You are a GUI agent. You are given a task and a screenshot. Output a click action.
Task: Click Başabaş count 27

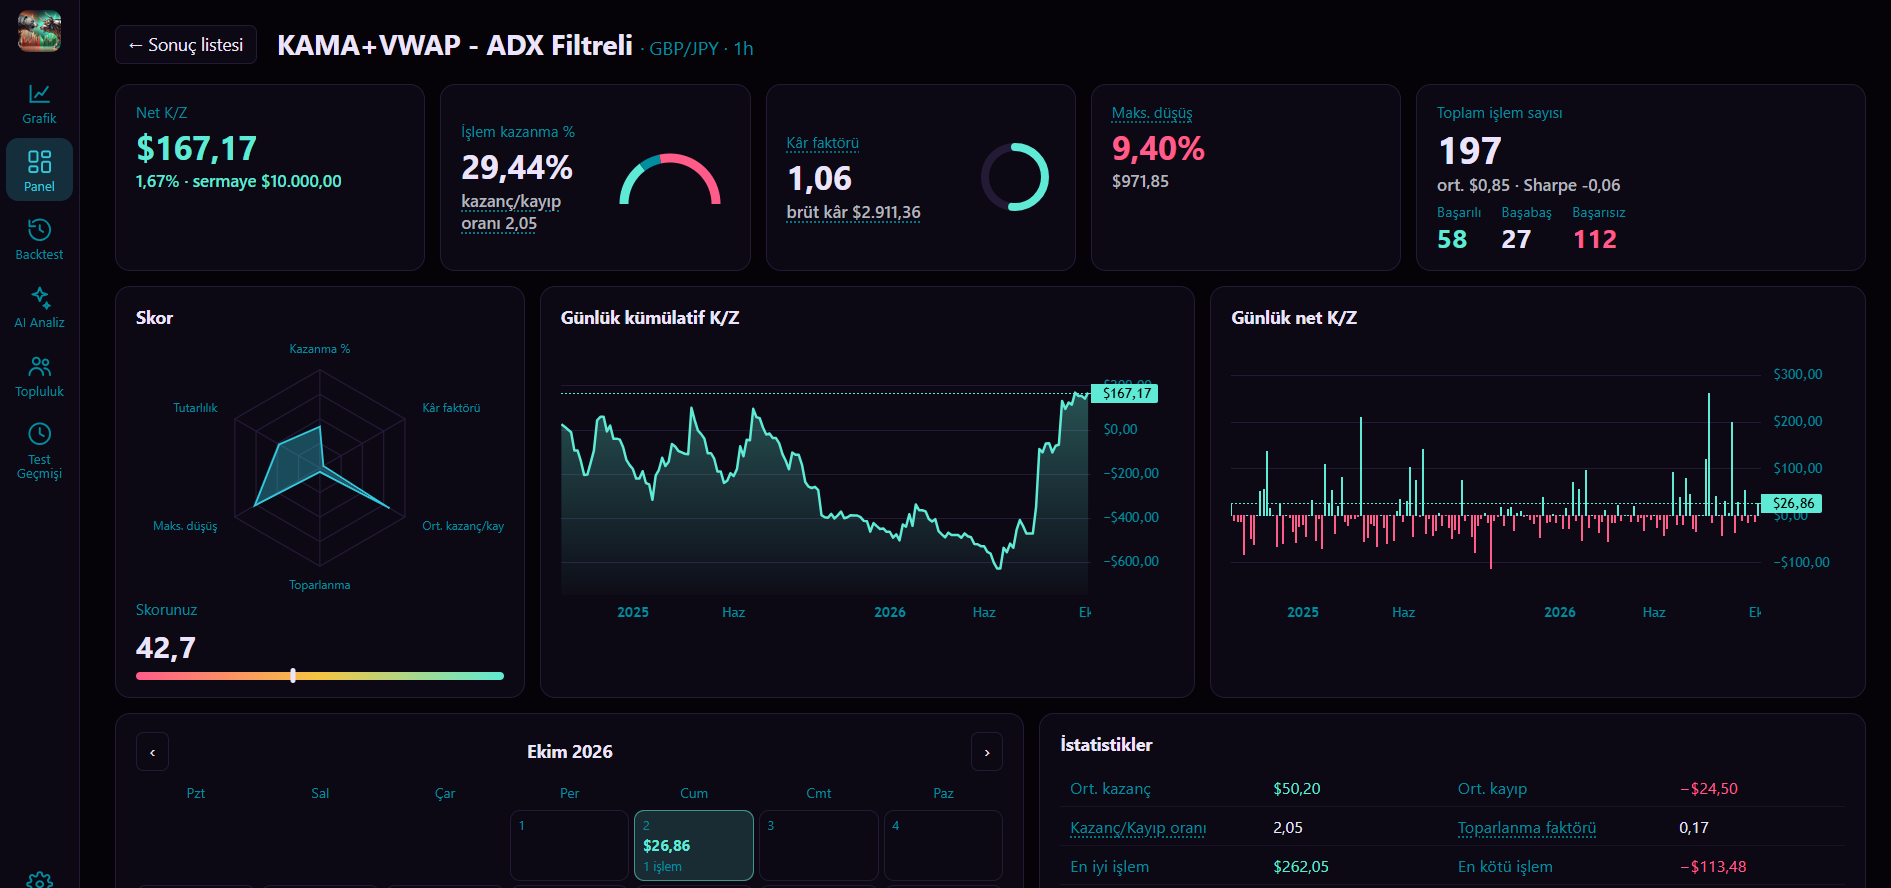coord(1516,239)
